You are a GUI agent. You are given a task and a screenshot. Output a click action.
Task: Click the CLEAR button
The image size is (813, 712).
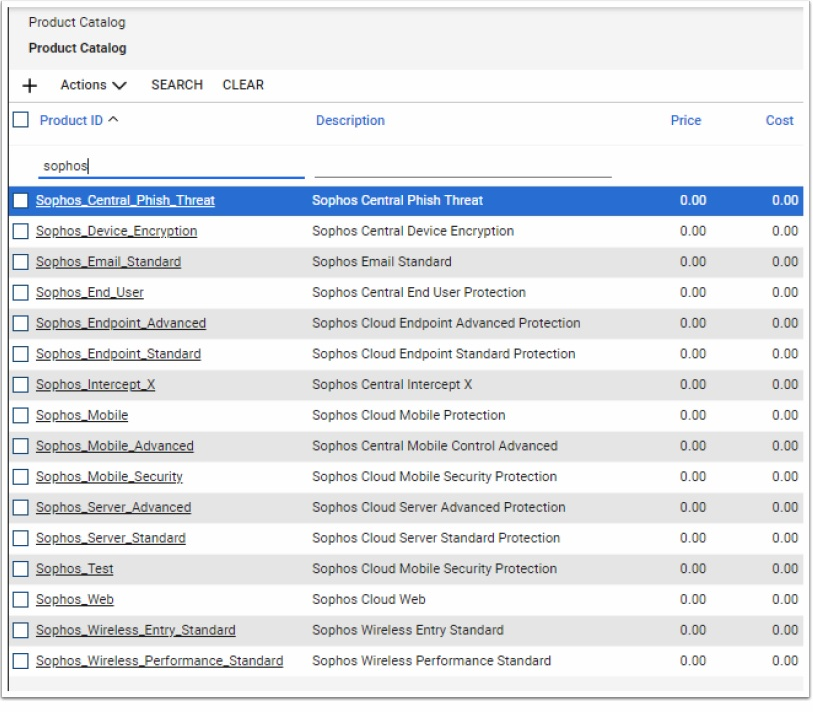[243, 85]
